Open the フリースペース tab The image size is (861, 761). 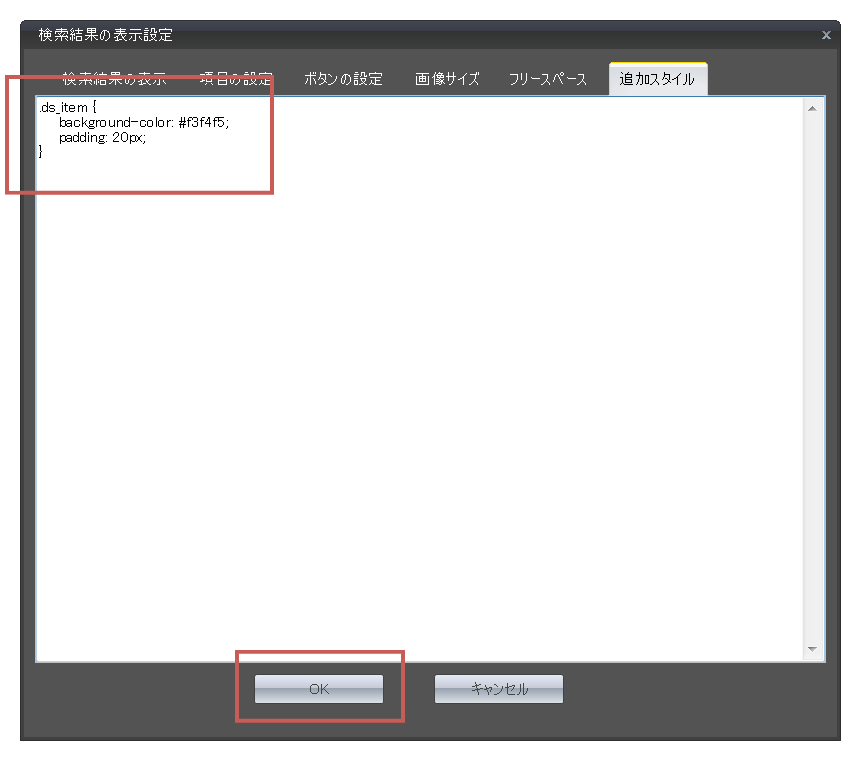pyautogui.click(x=547, y=79)
